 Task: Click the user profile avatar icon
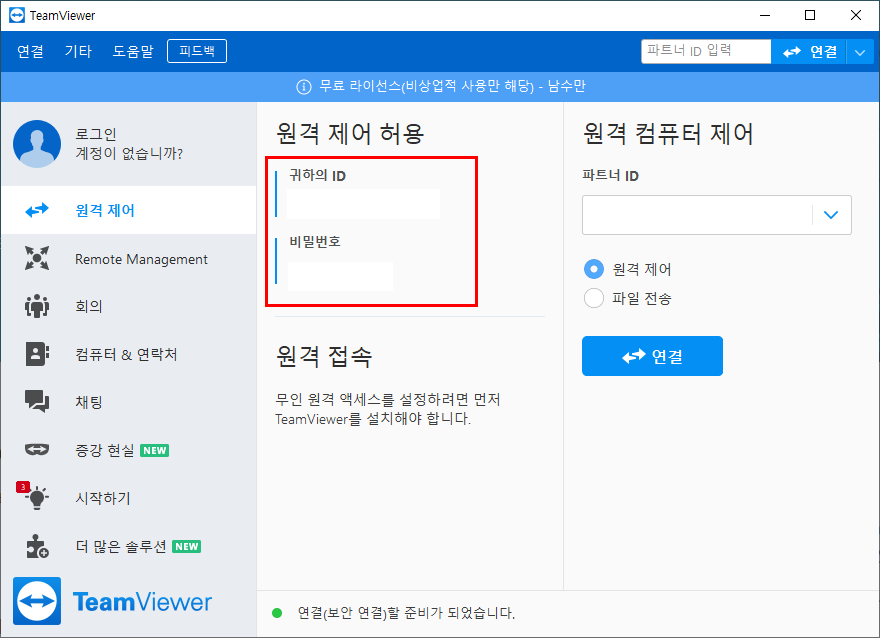(x=37, y=144)
